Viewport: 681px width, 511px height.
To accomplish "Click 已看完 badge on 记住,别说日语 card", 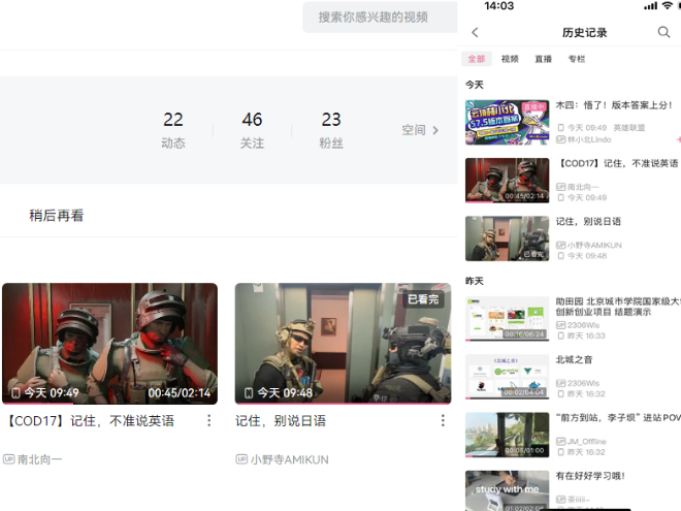I will click(423, 299).
